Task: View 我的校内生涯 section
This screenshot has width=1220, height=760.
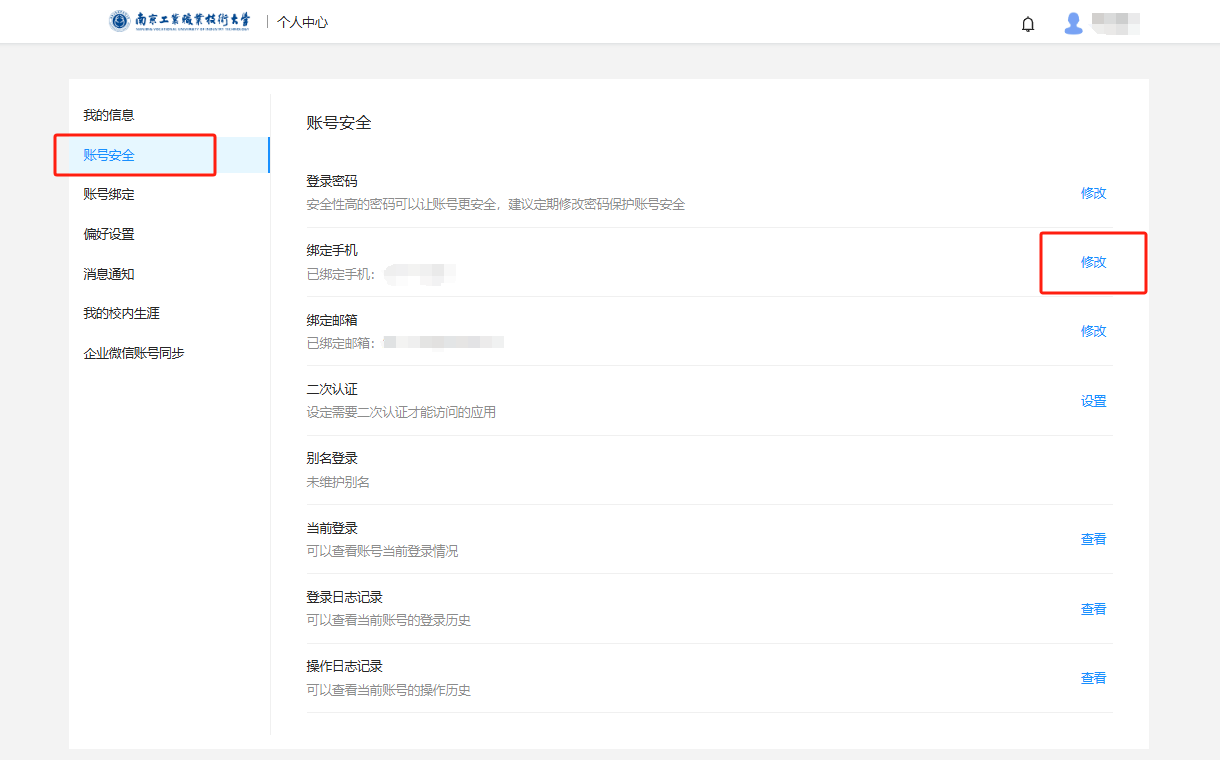Action: (121, 313)
